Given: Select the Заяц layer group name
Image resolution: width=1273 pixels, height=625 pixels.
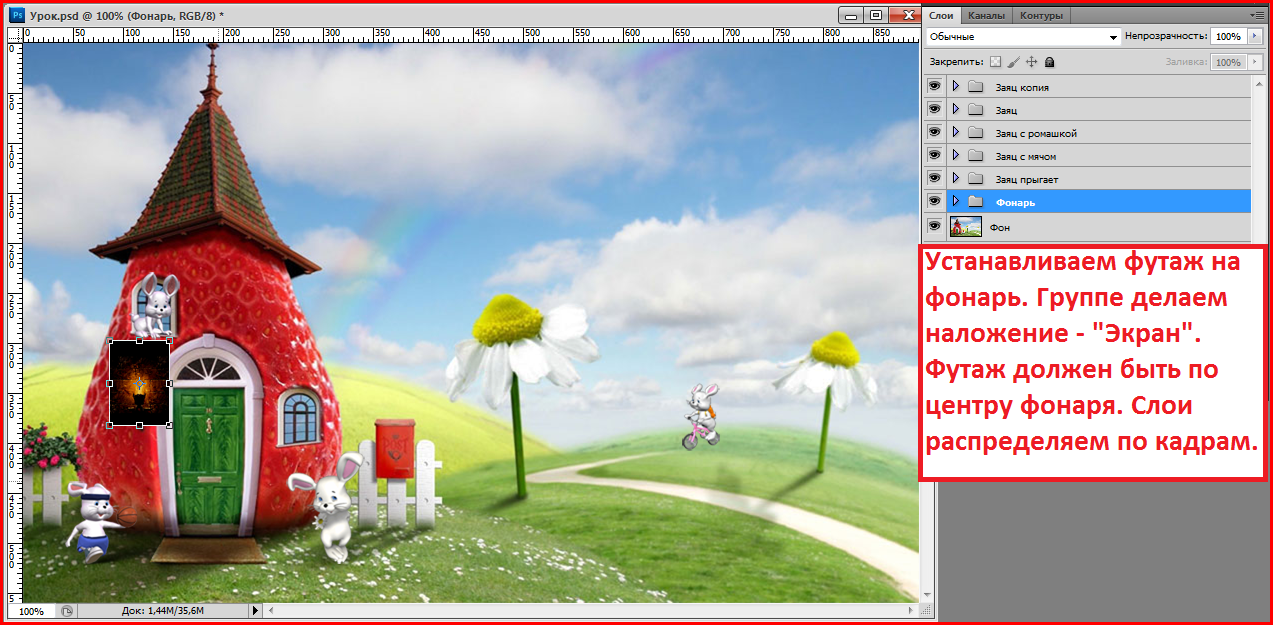Looking at the screenshot, I should coord(1006,110).
